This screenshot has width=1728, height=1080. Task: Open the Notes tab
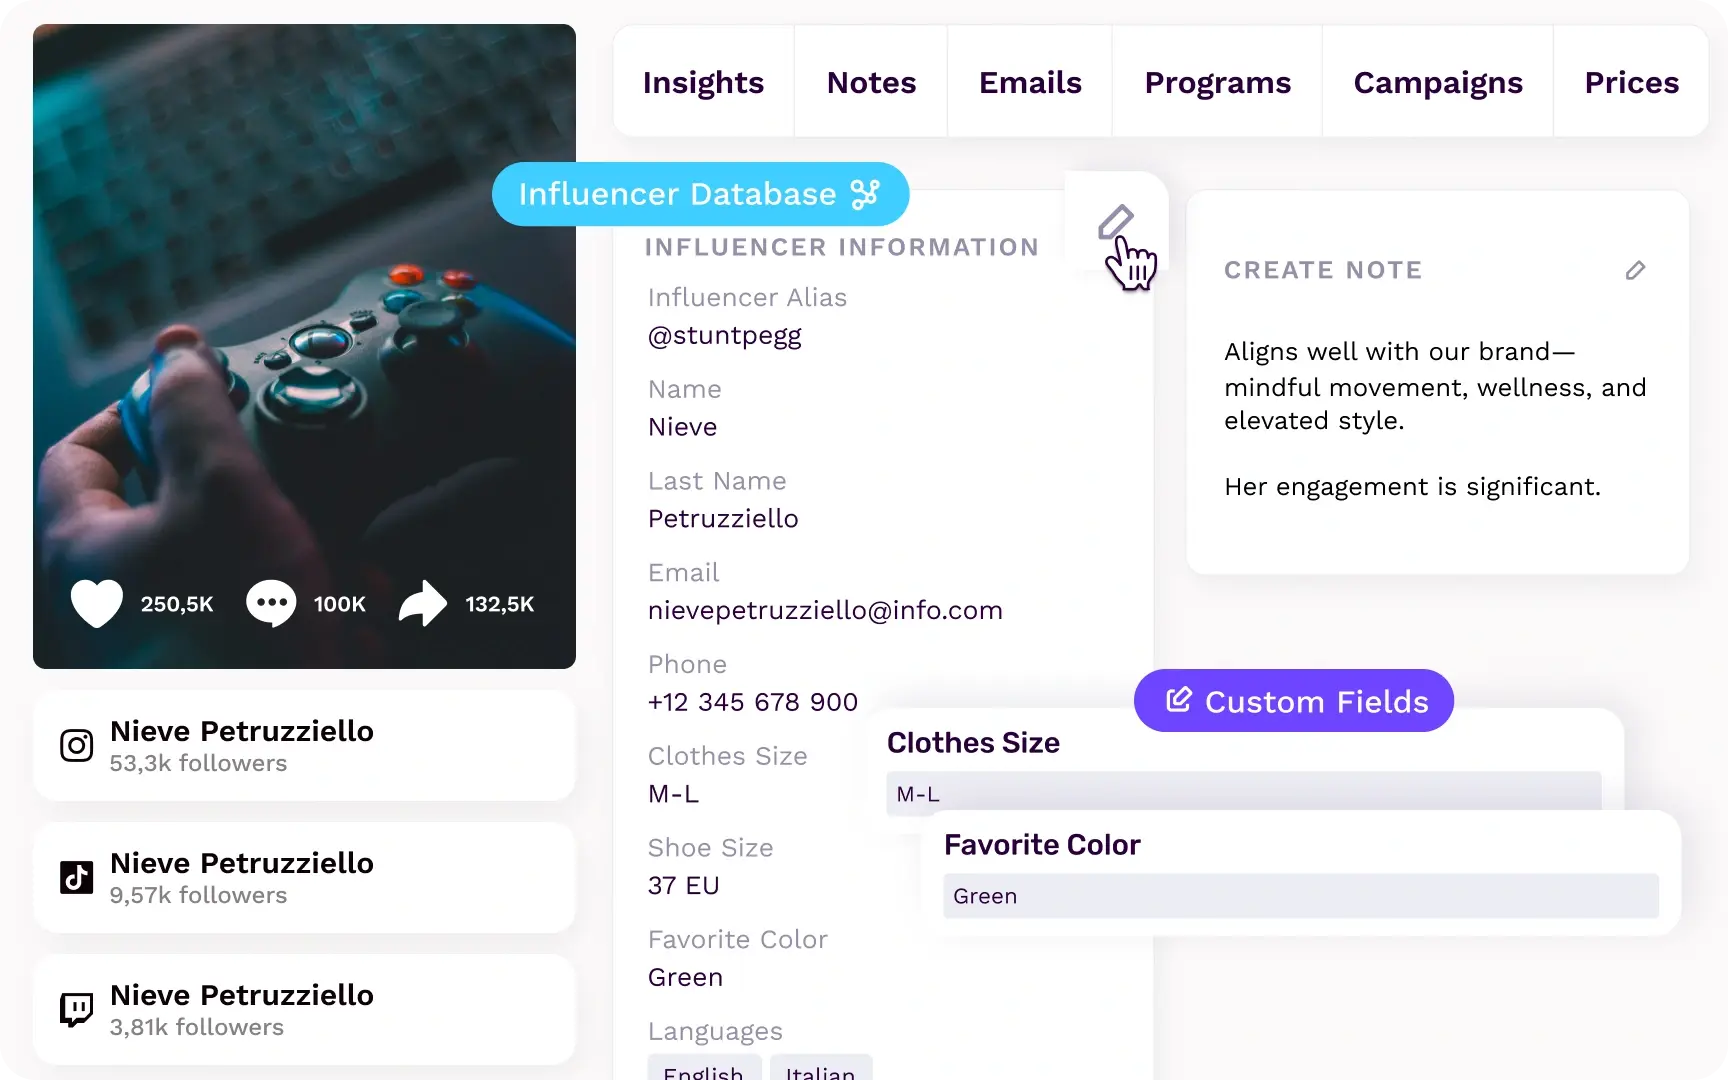point(871,82)
